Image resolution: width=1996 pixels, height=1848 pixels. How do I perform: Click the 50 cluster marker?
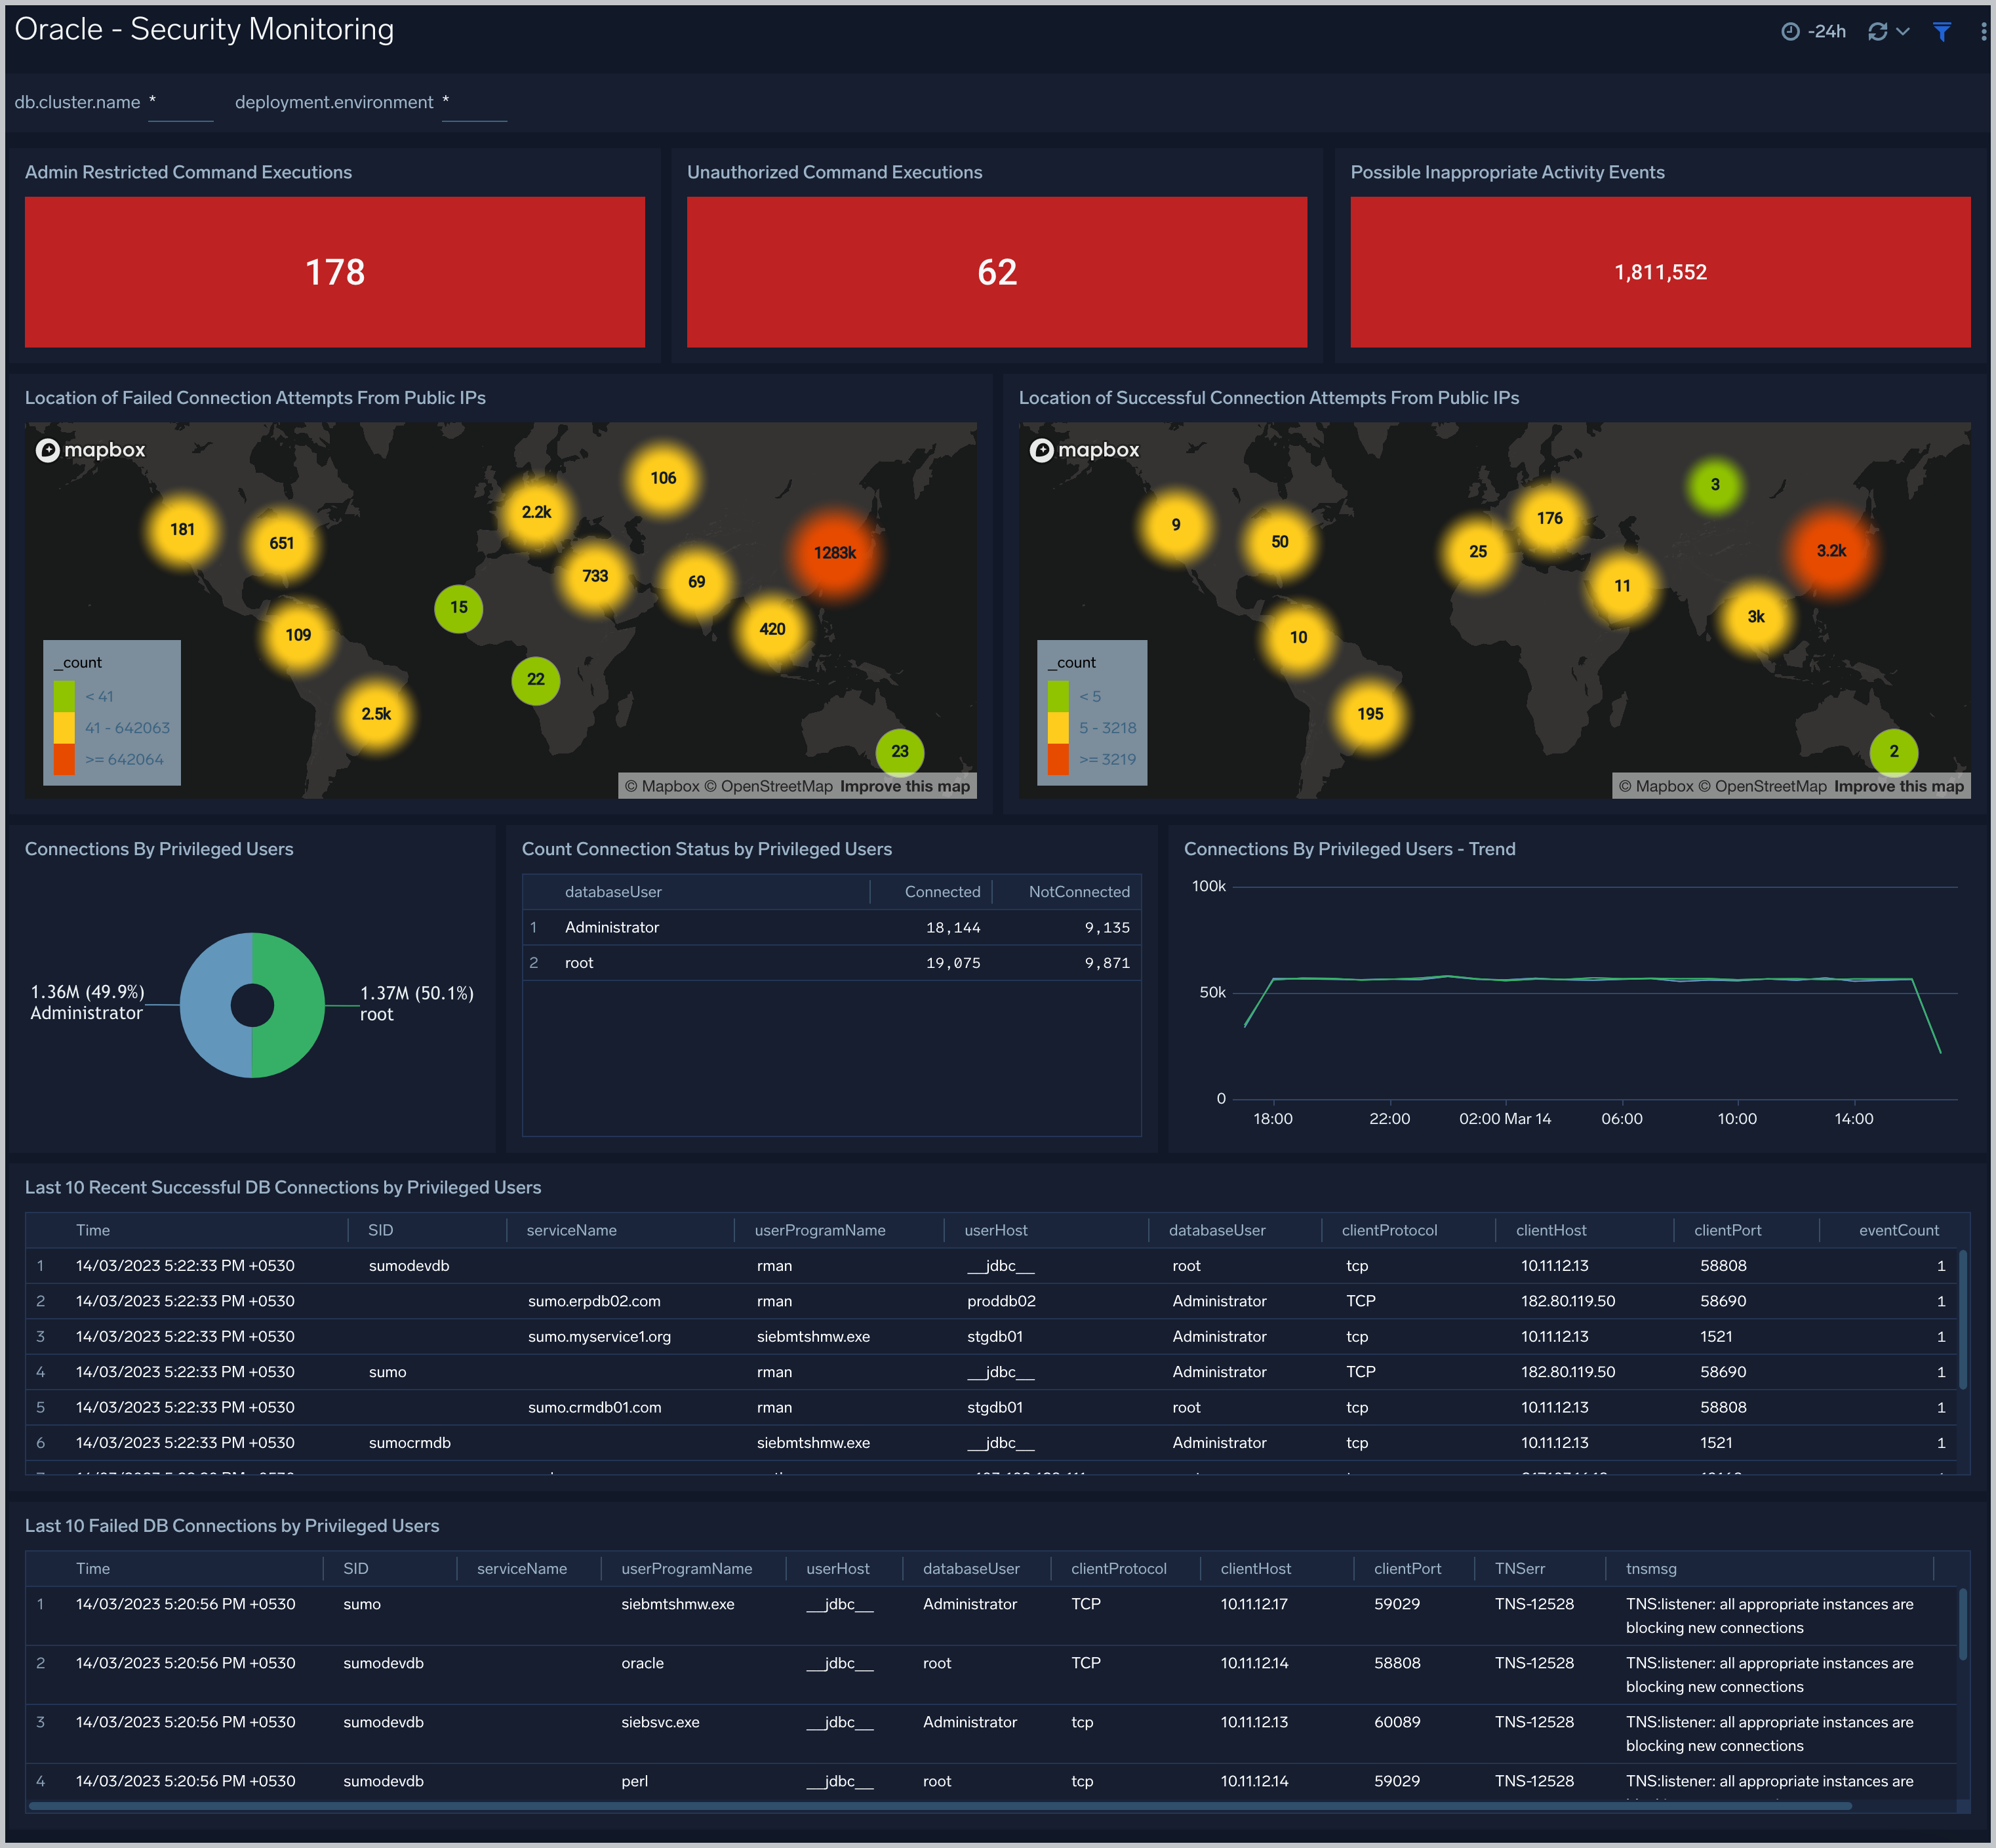(x=1280, y=542)
